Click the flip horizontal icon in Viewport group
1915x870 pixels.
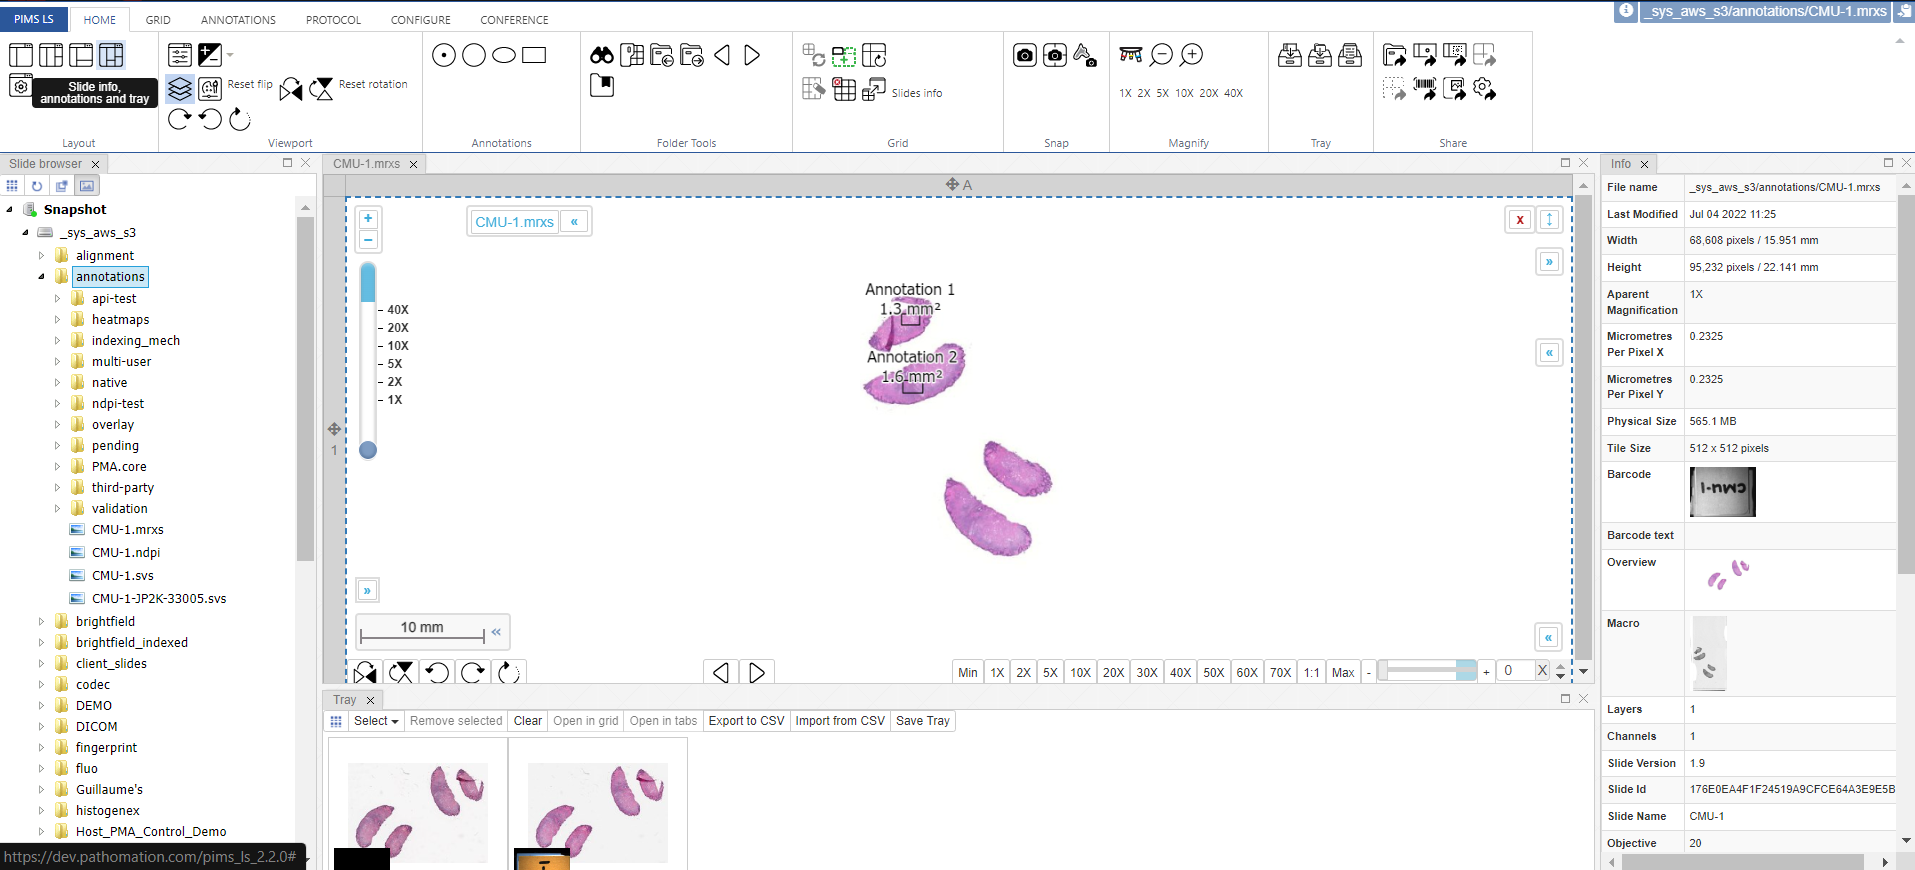tap(291, 89)
